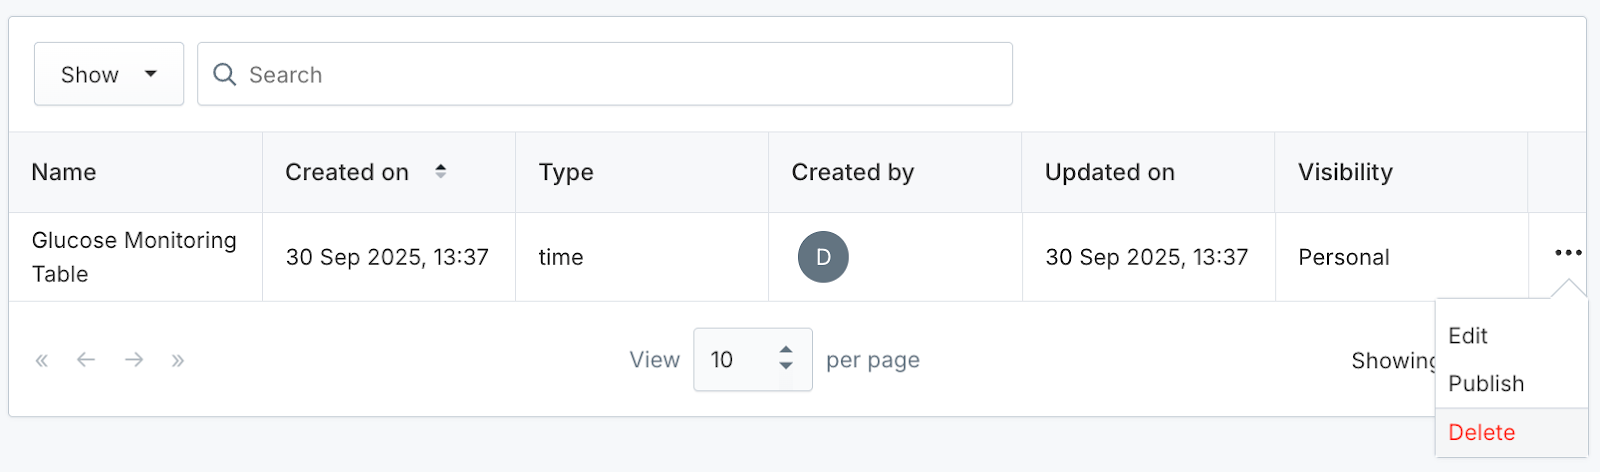Toggle the Created on sort arrows
This screenshot has width=1600, height=472.
coord(440,172)
